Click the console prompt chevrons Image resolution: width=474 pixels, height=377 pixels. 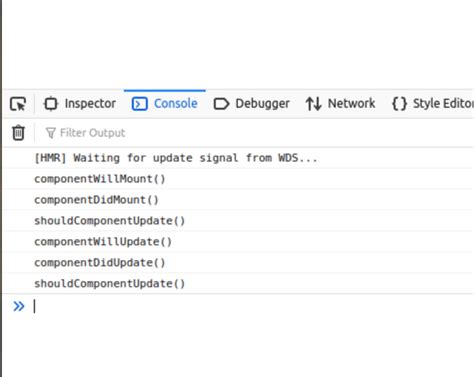pos(19,306)
